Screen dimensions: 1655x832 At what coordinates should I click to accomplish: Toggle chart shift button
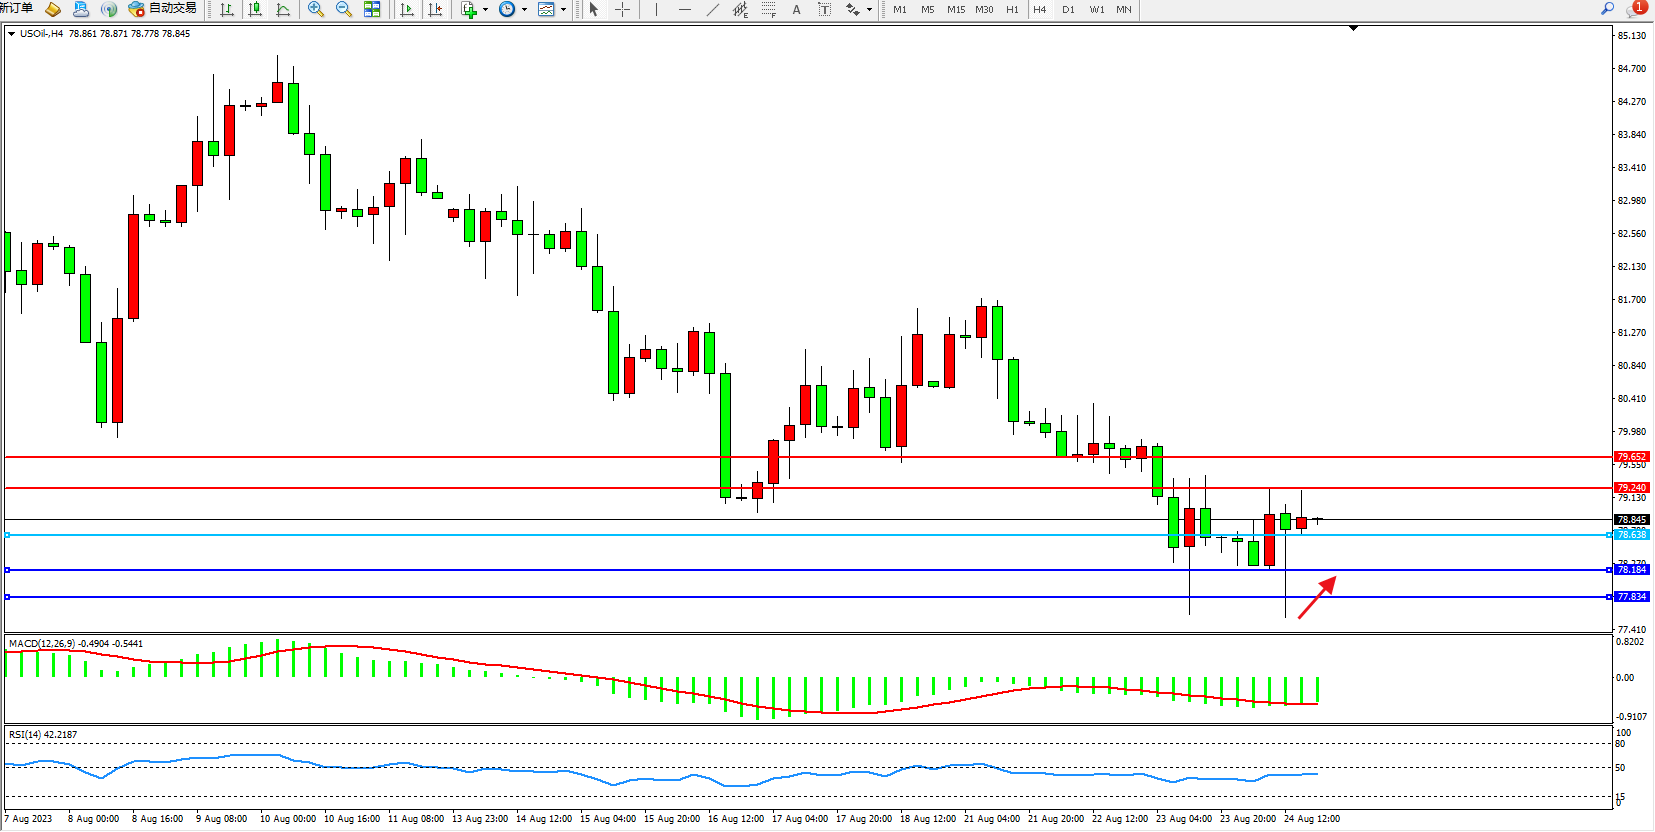point(435,9)
